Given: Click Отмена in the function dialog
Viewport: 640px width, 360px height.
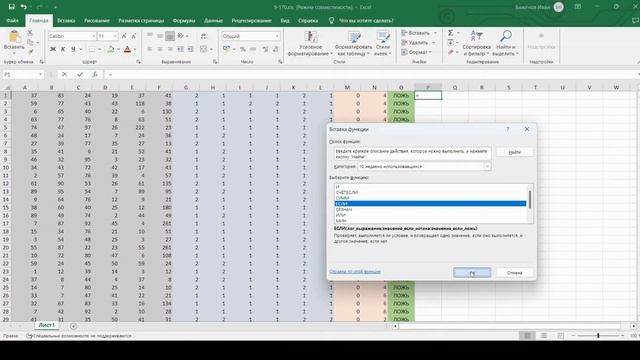Looking at the screenshot, I should (515, 273).
